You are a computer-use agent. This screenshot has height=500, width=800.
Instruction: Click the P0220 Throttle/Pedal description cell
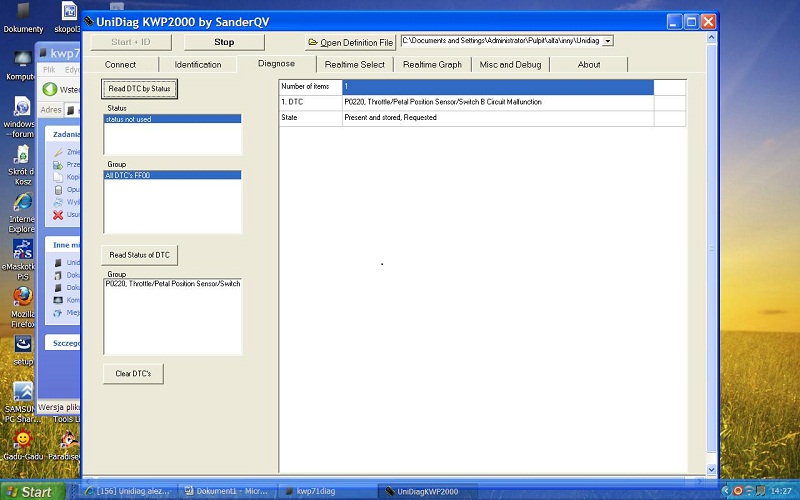click(x=498, y=103)
